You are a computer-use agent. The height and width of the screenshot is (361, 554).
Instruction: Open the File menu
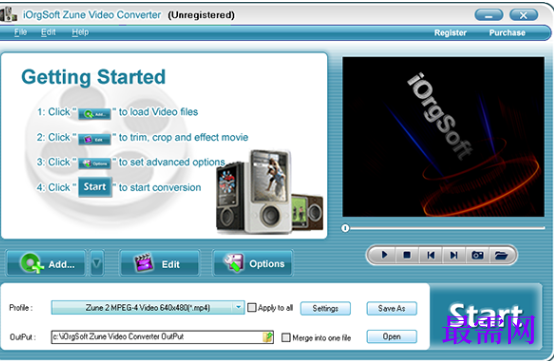(20, 32)
